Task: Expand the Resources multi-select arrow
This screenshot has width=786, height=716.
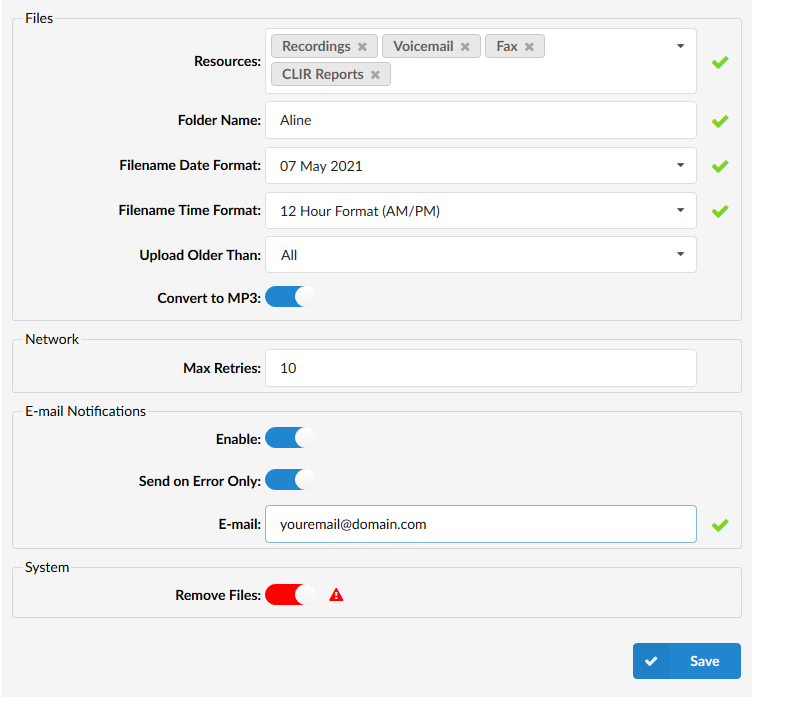Action: coord(680,46)
